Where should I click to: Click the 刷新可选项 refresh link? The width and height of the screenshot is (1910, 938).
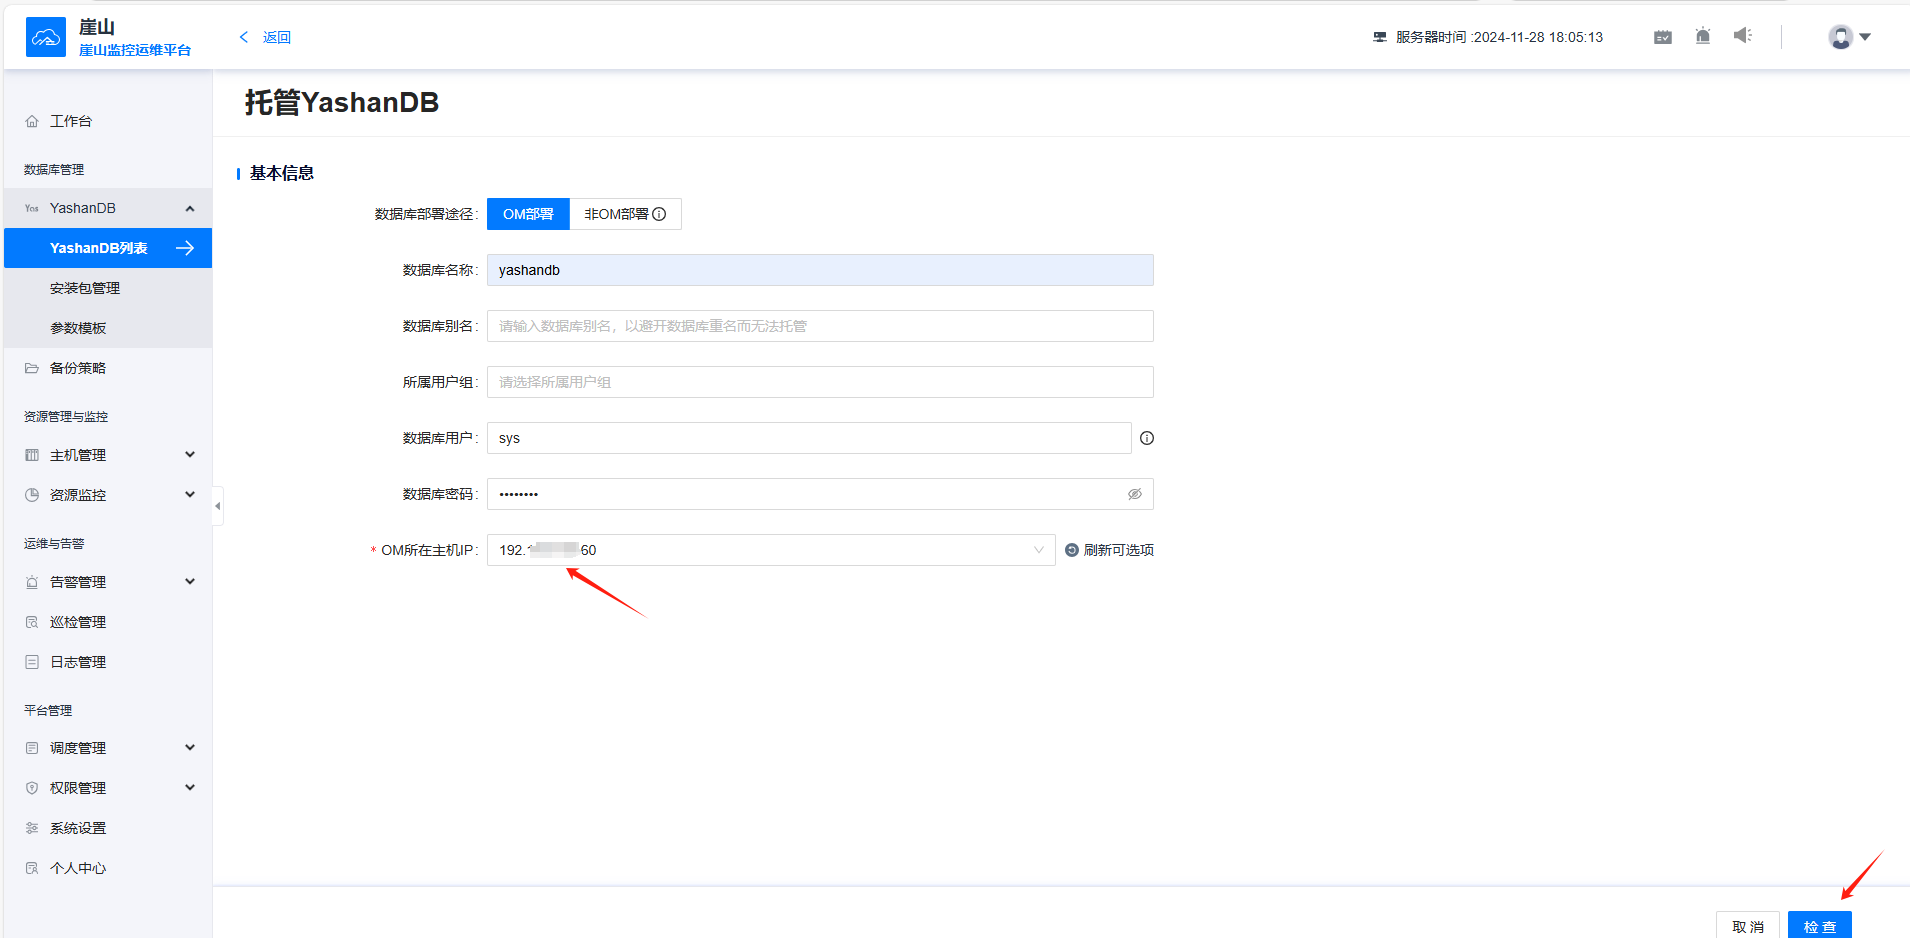tap(1119, 550)
